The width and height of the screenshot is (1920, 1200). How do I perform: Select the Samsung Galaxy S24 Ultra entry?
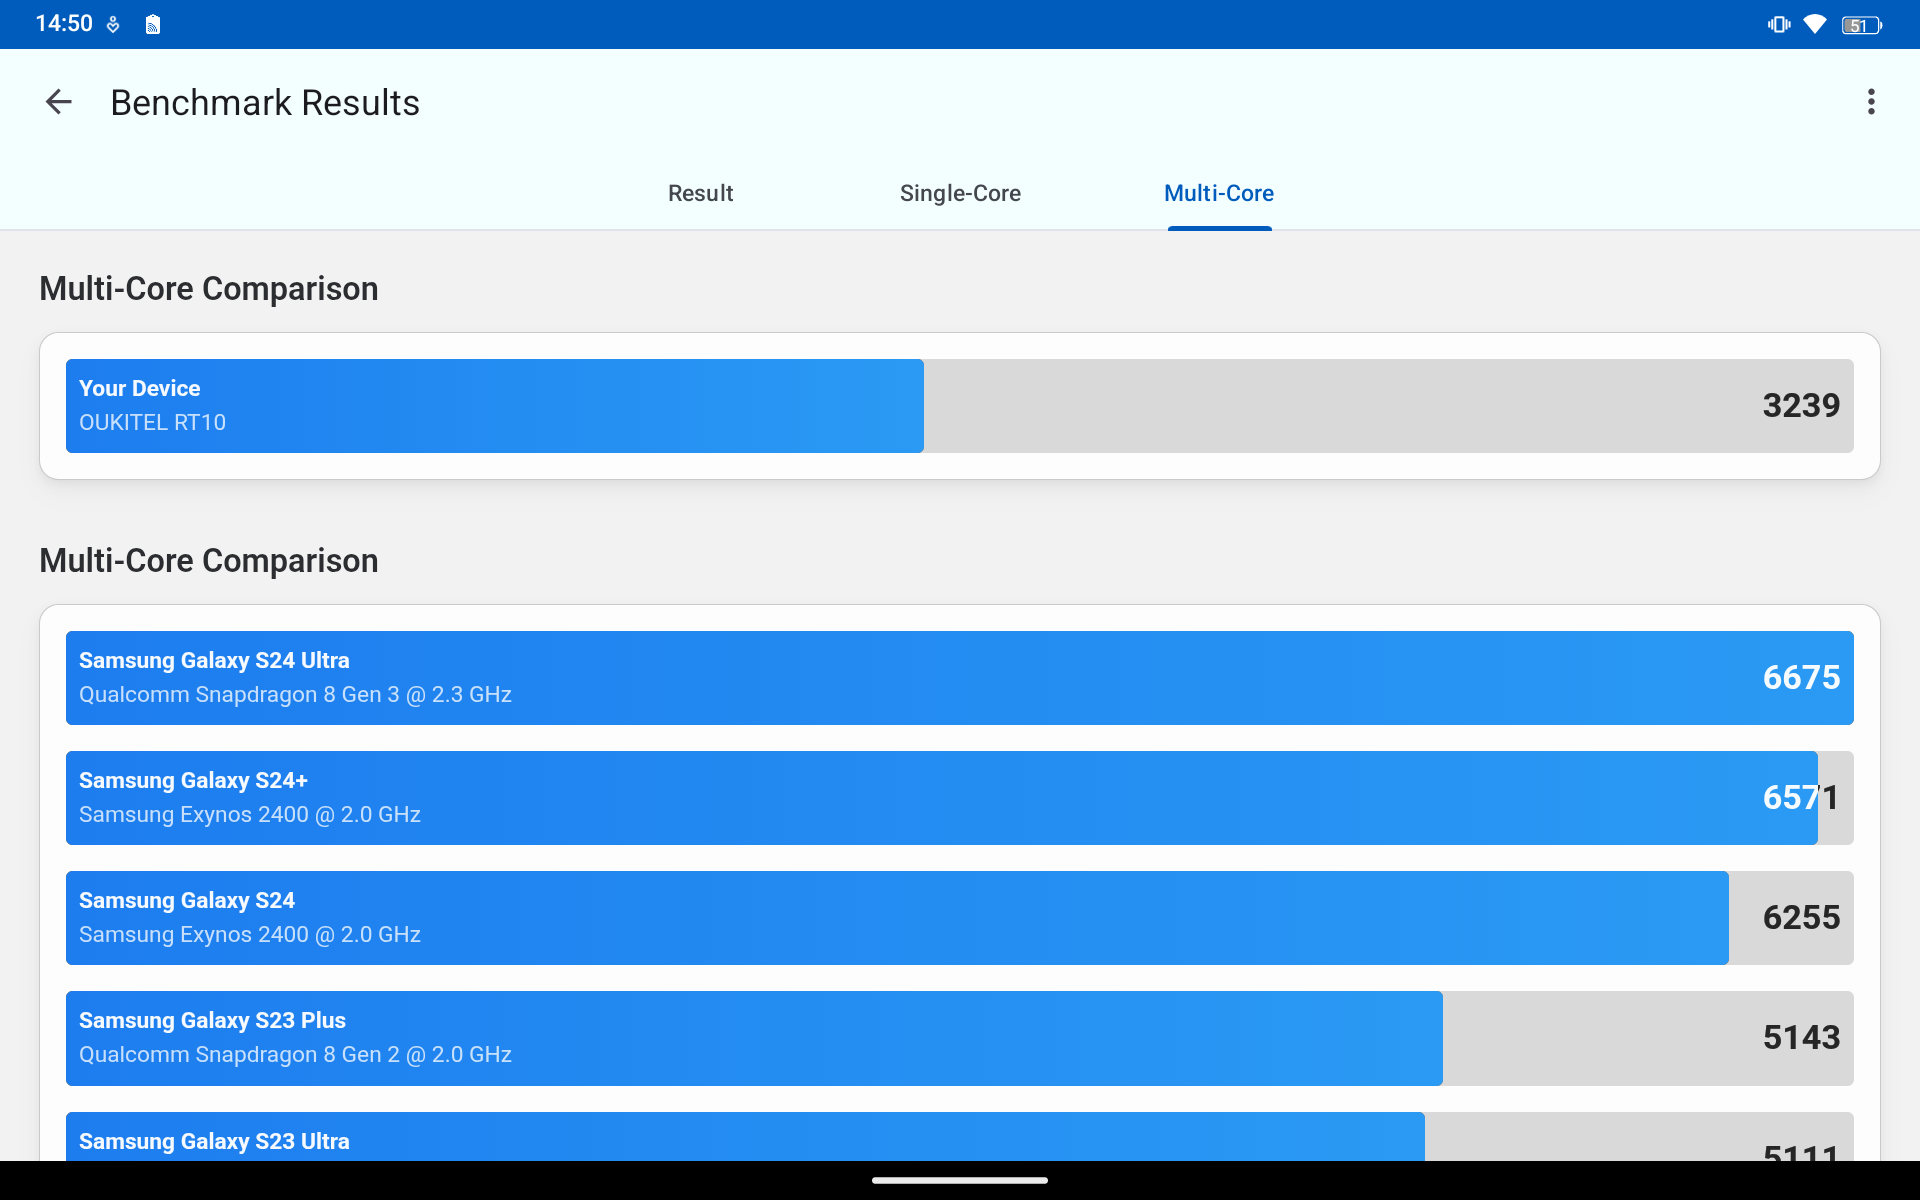(x=960, y=678)
